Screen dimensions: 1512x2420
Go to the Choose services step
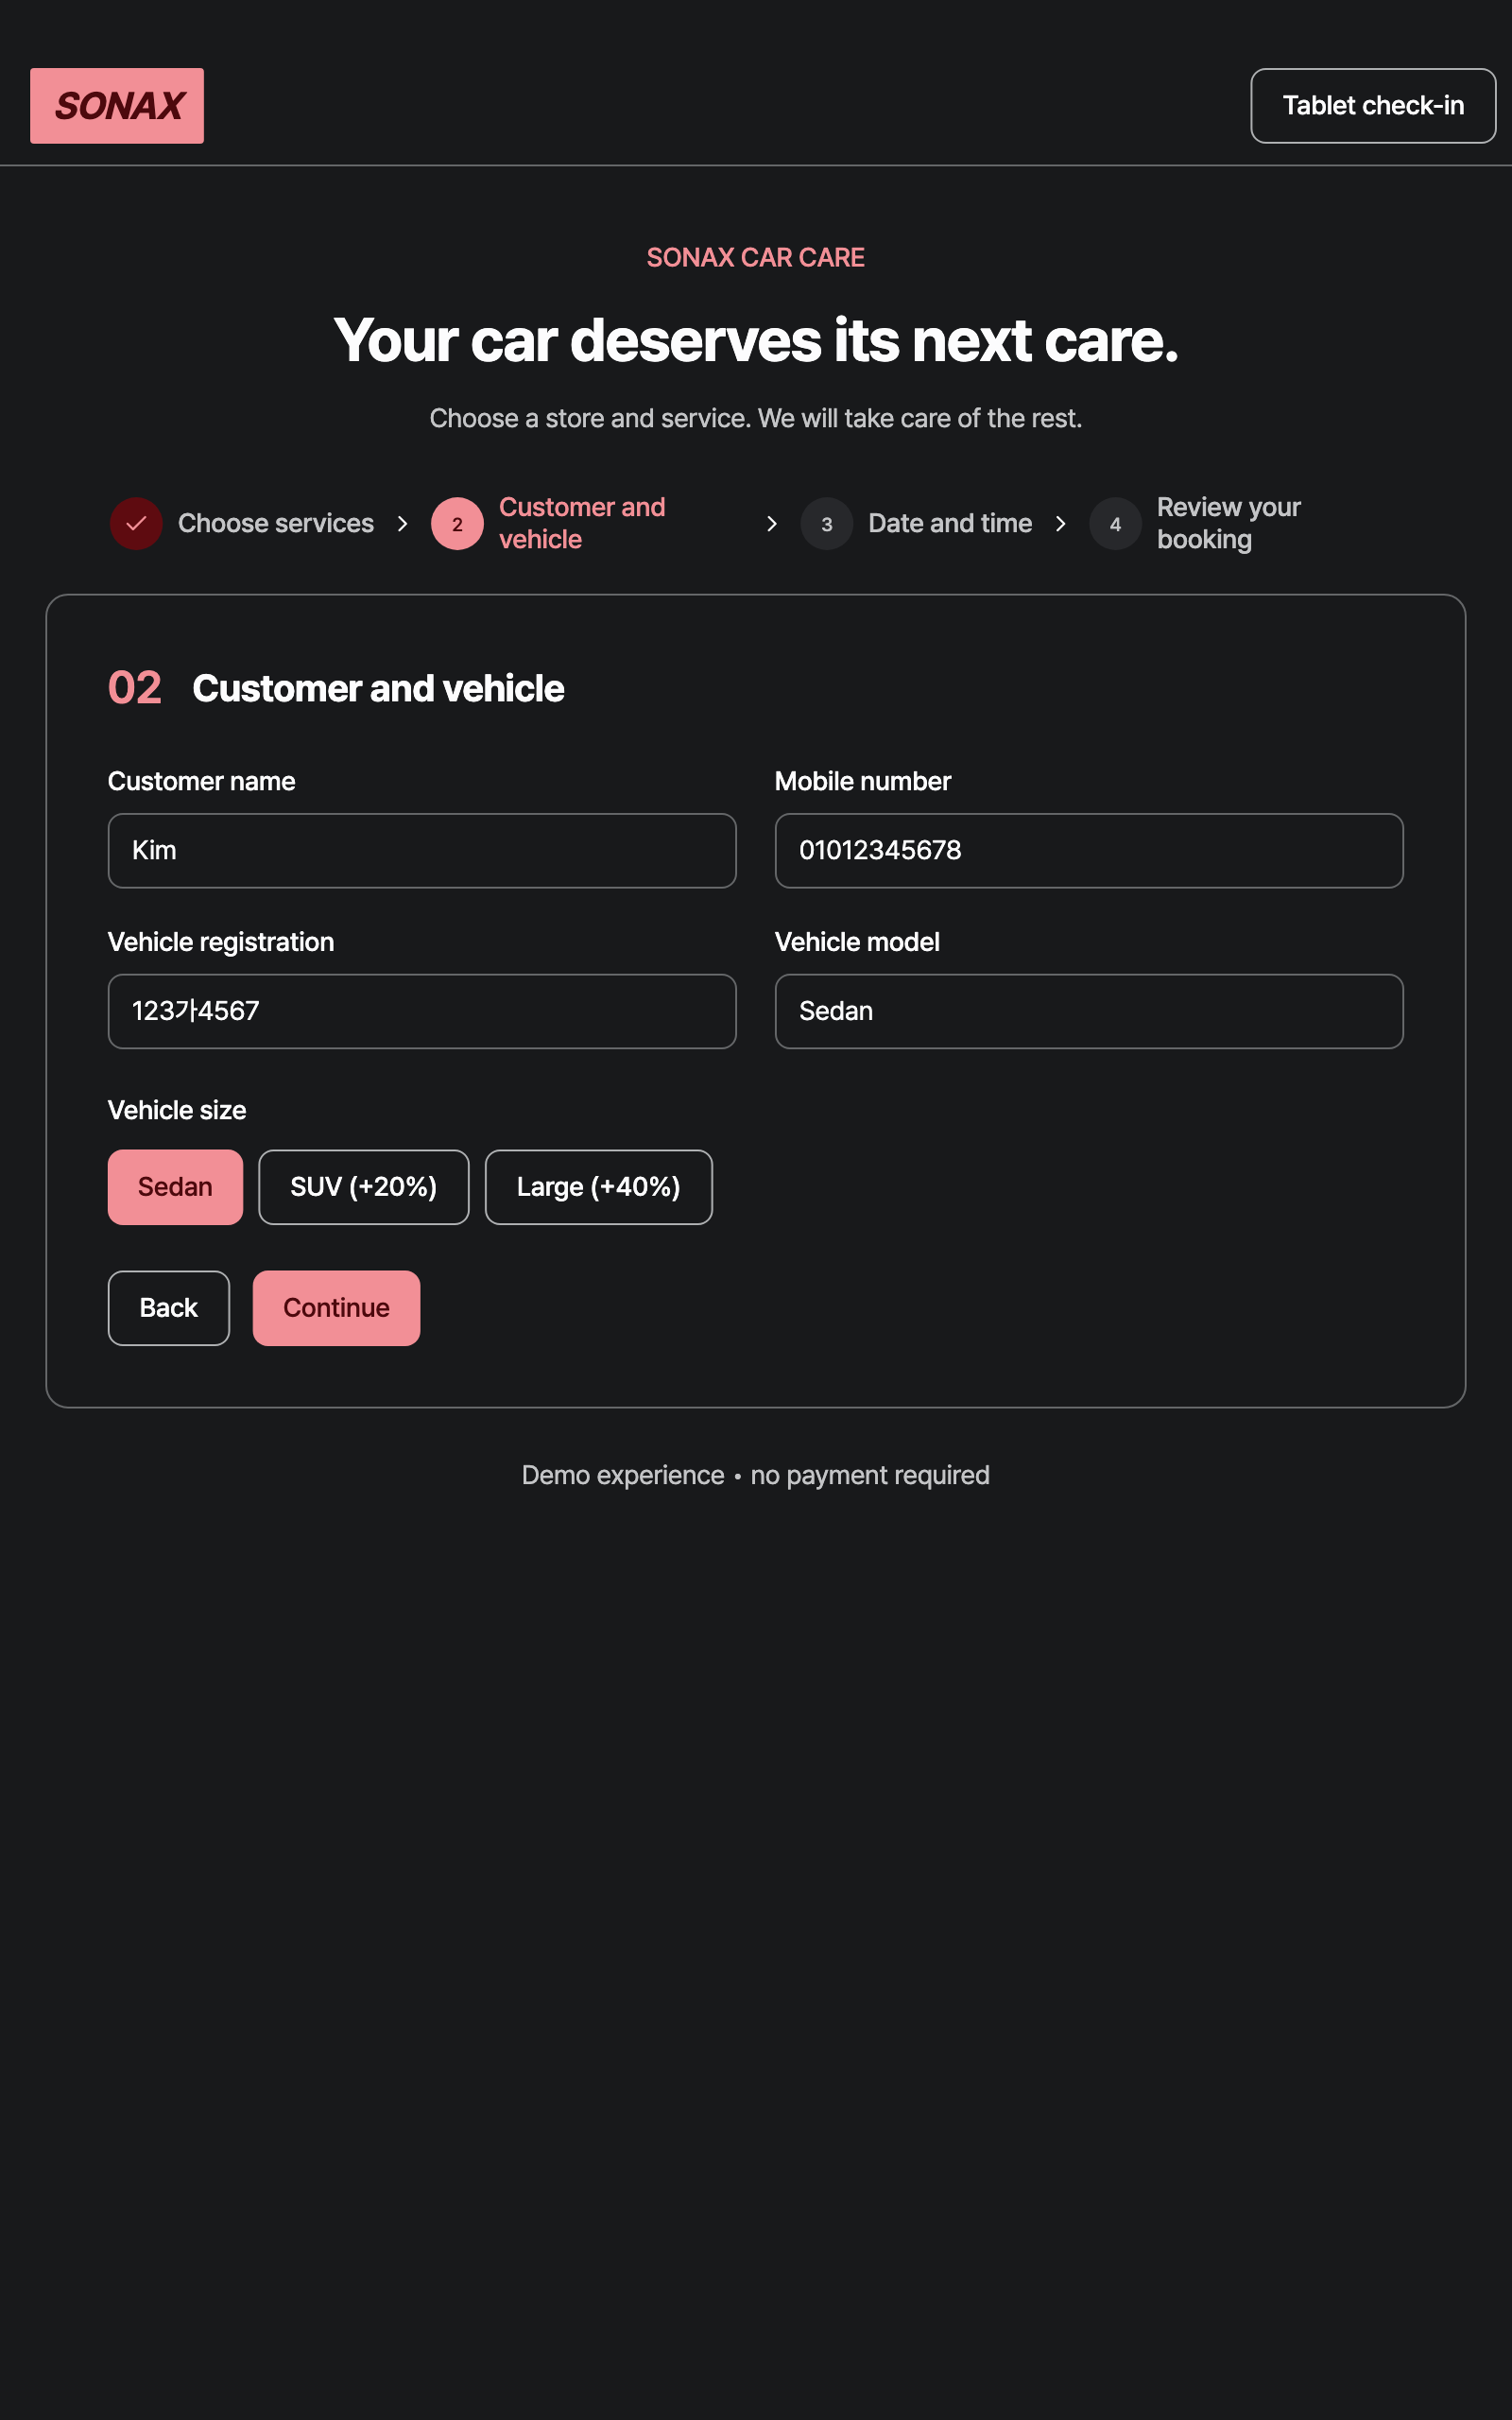[276, 524]
